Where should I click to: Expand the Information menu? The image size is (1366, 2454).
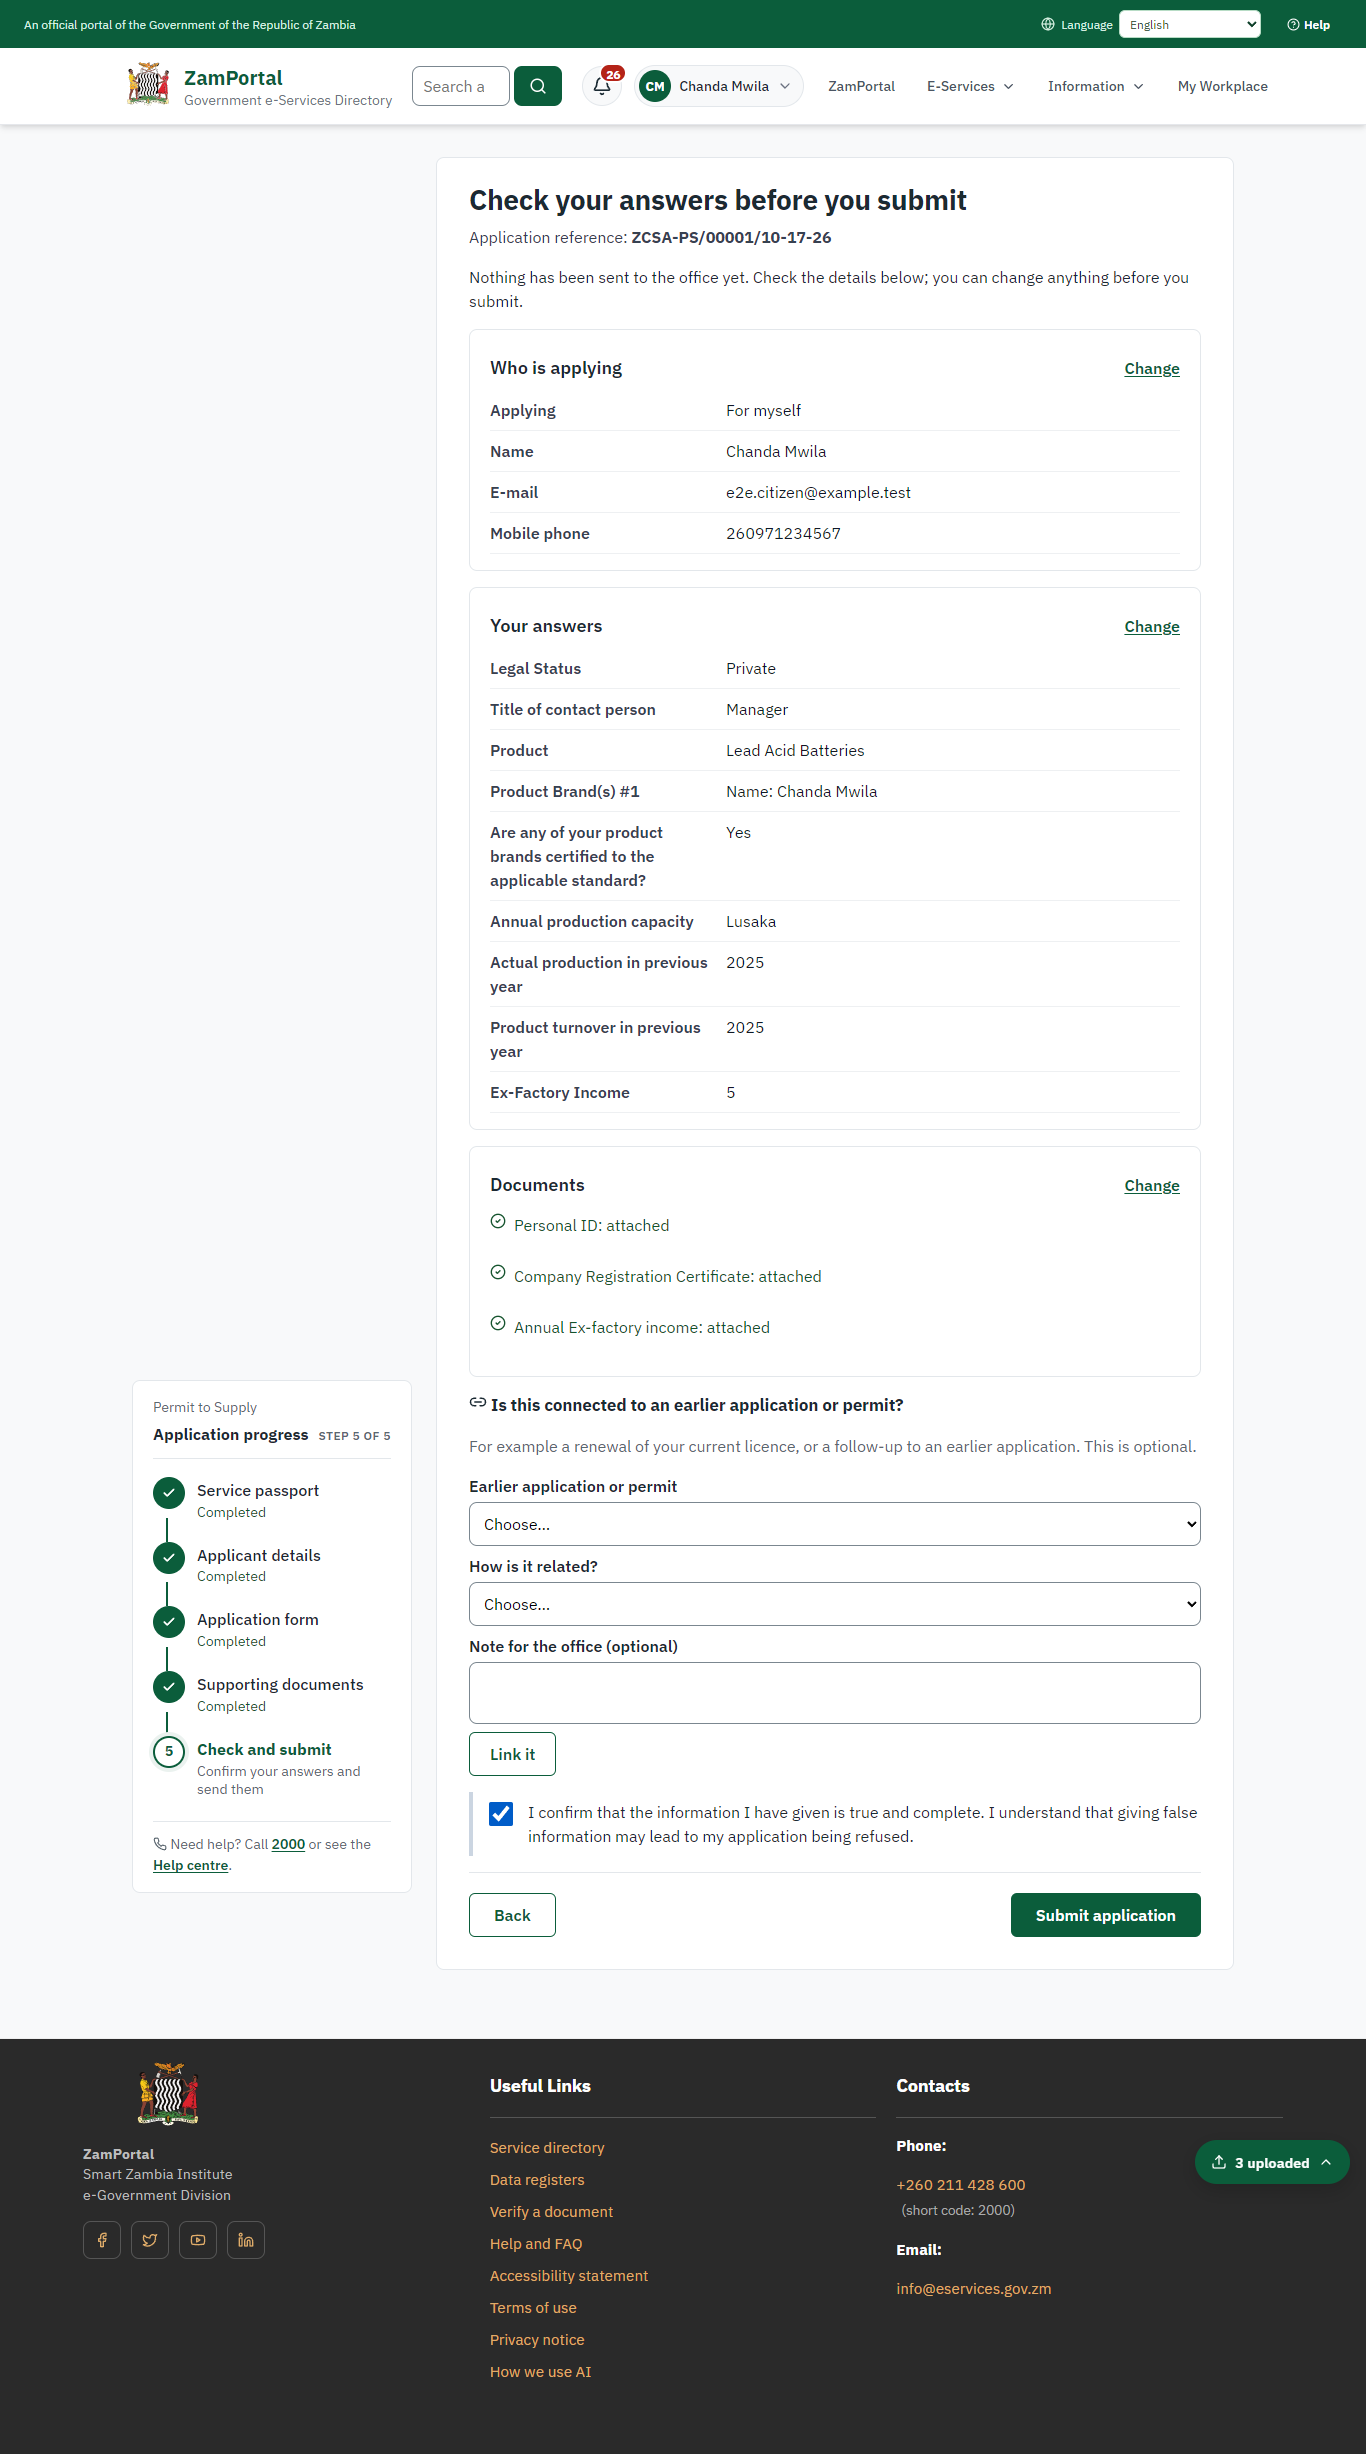[1096, 86]
